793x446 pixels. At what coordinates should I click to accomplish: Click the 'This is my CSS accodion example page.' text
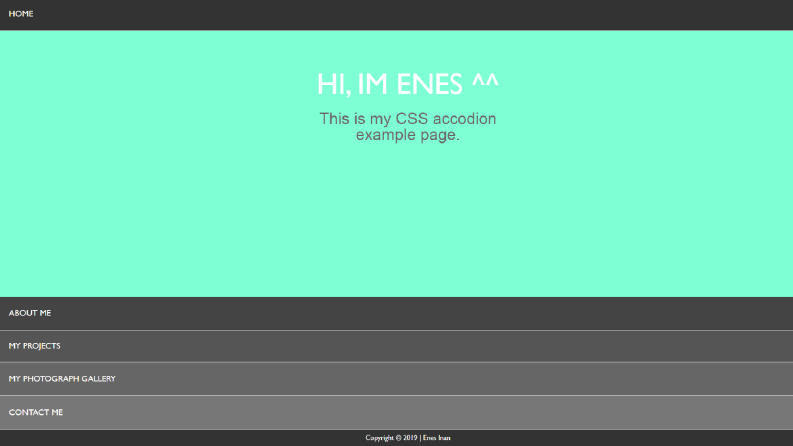pyautogui.click(x=408, y=127)
